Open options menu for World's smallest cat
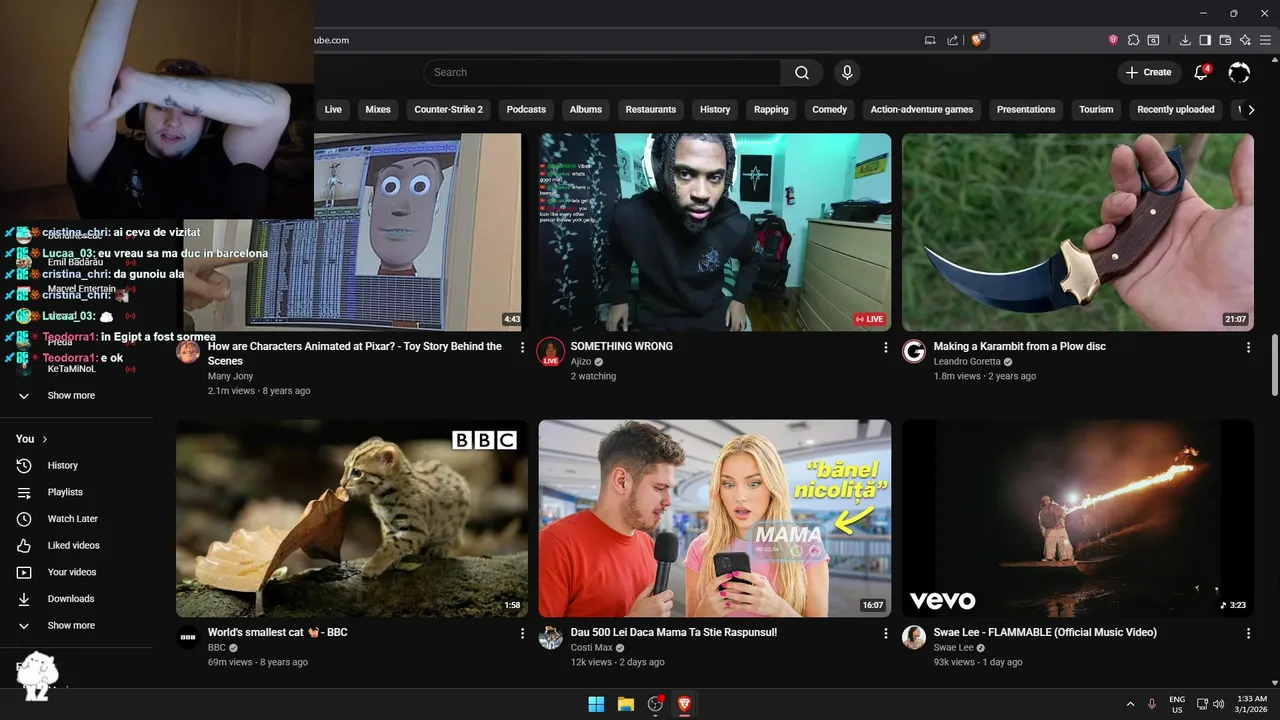Viewport: 1280px width, 720px height. (x=522, y=633)
